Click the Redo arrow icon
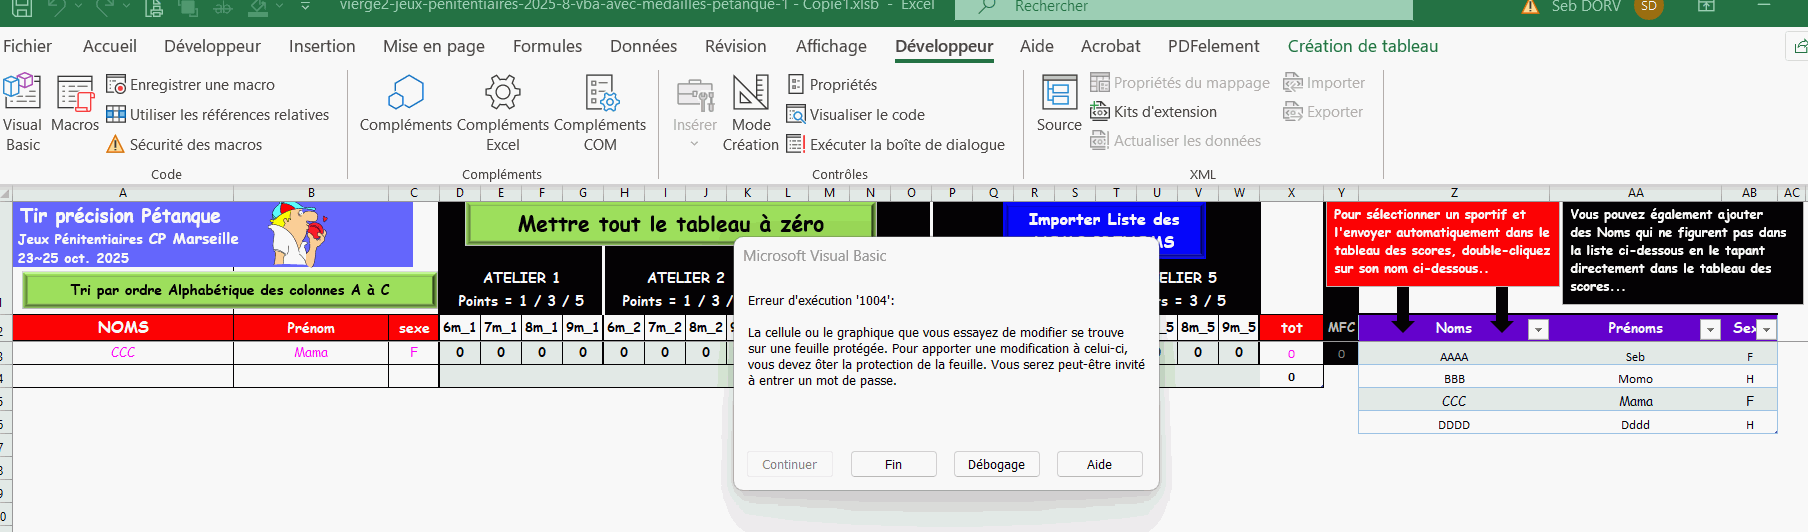 tap(104, 7)
